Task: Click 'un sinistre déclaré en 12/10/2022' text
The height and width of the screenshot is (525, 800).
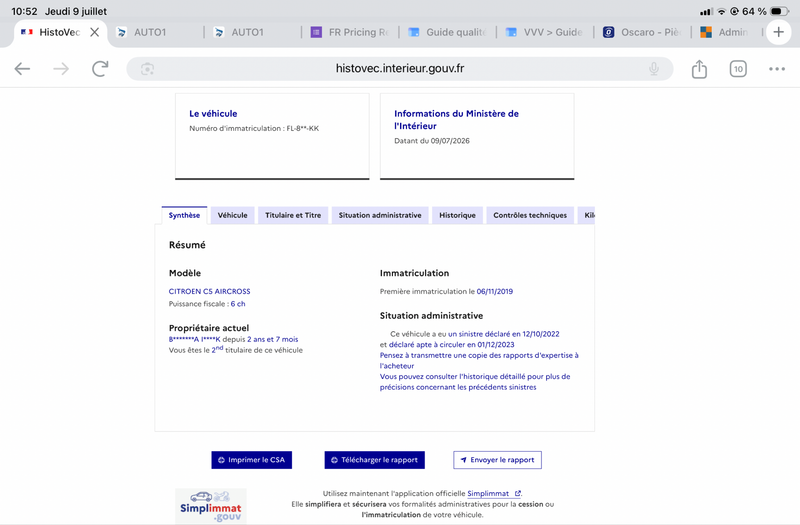Action: click(504, 334)
